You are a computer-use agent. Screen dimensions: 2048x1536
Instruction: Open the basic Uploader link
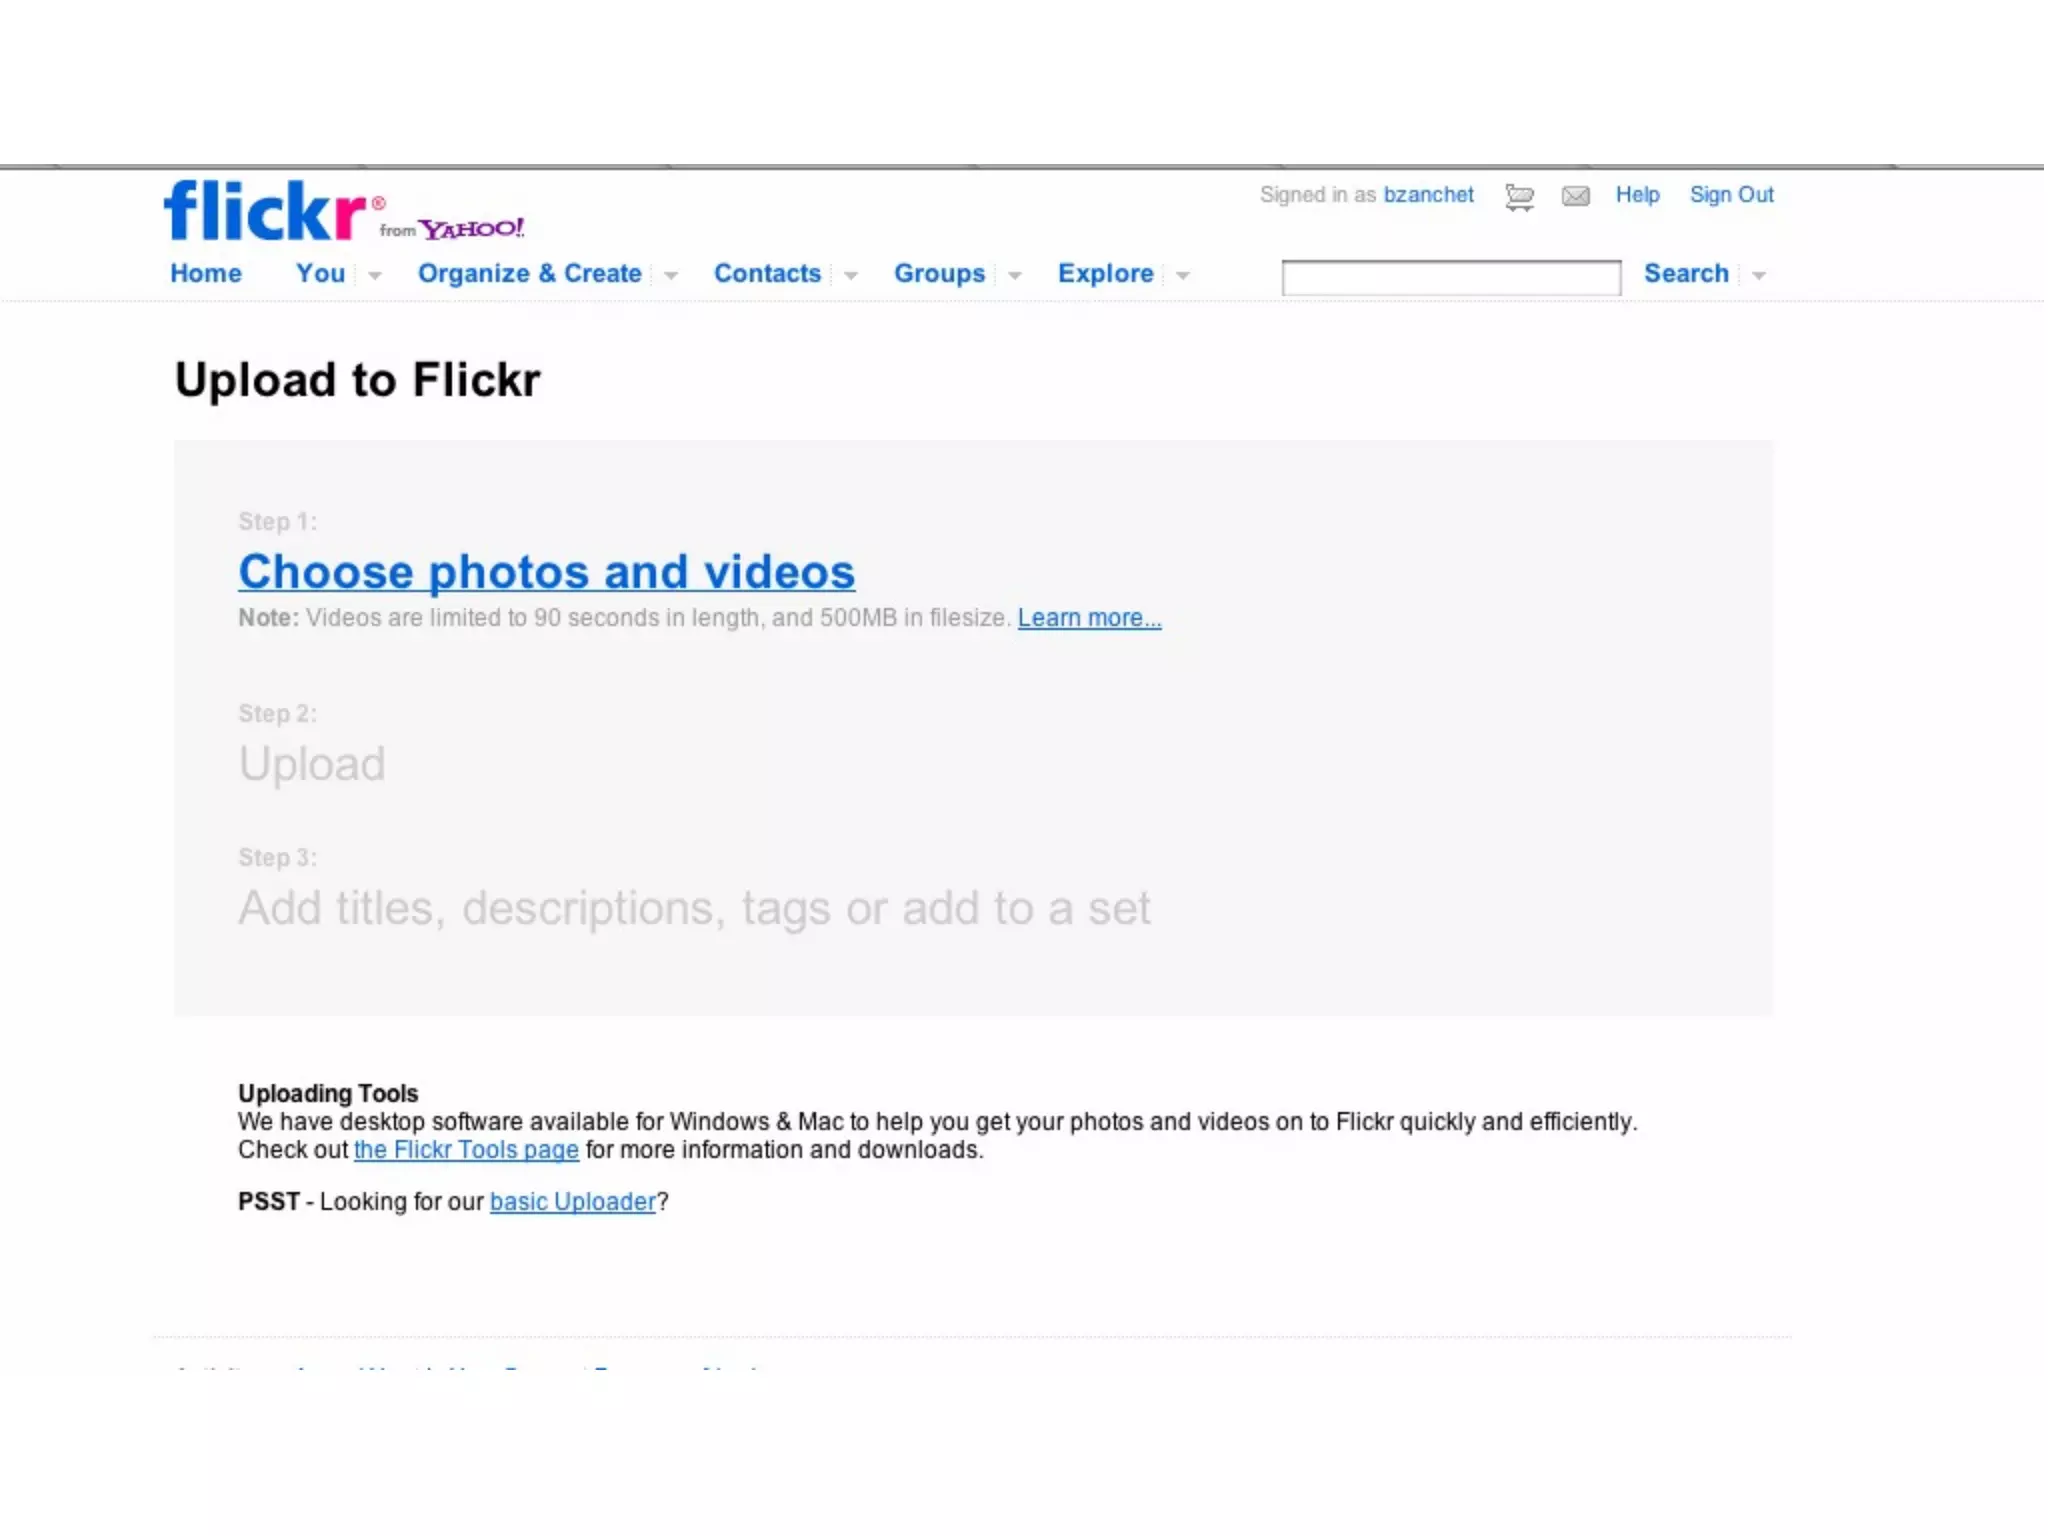click(572, 1202)
